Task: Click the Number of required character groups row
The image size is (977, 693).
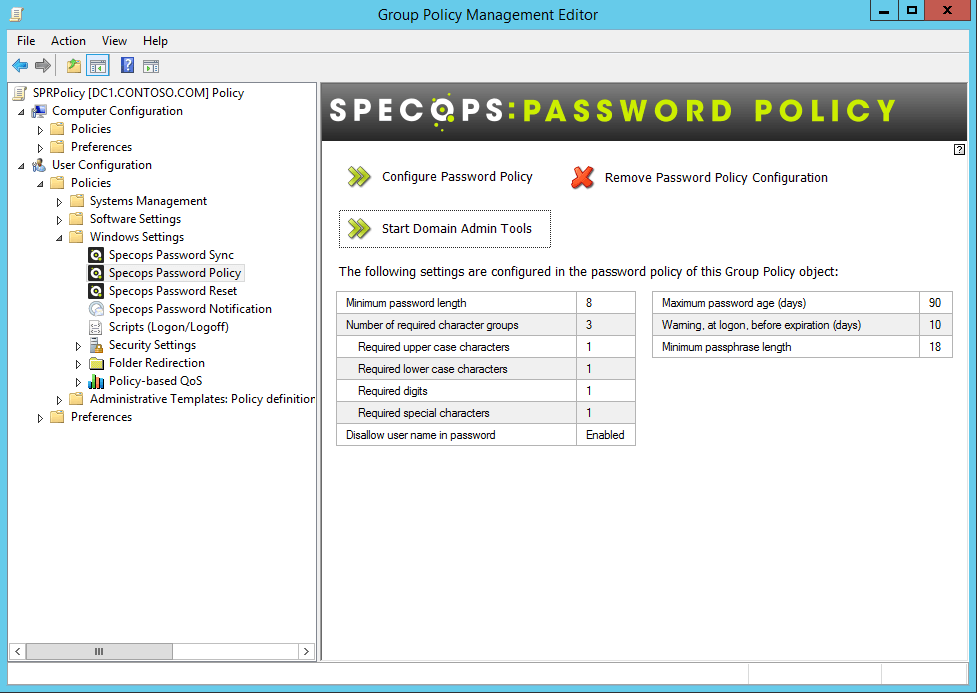Action: pyautogui.click(x=486, y=325)
